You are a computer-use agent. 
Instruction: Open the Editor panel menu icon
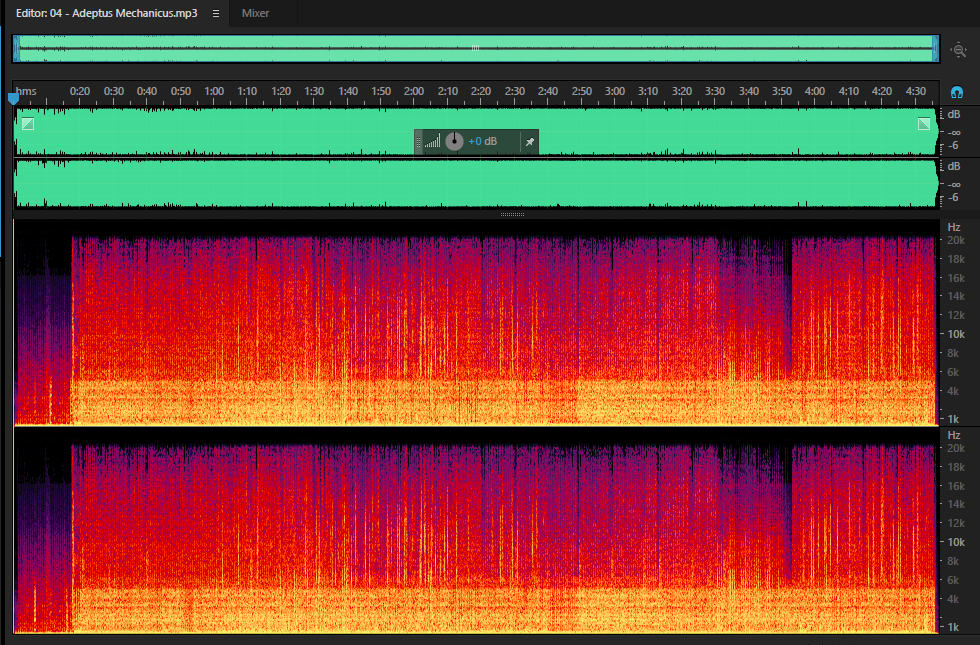click(216, 14)
